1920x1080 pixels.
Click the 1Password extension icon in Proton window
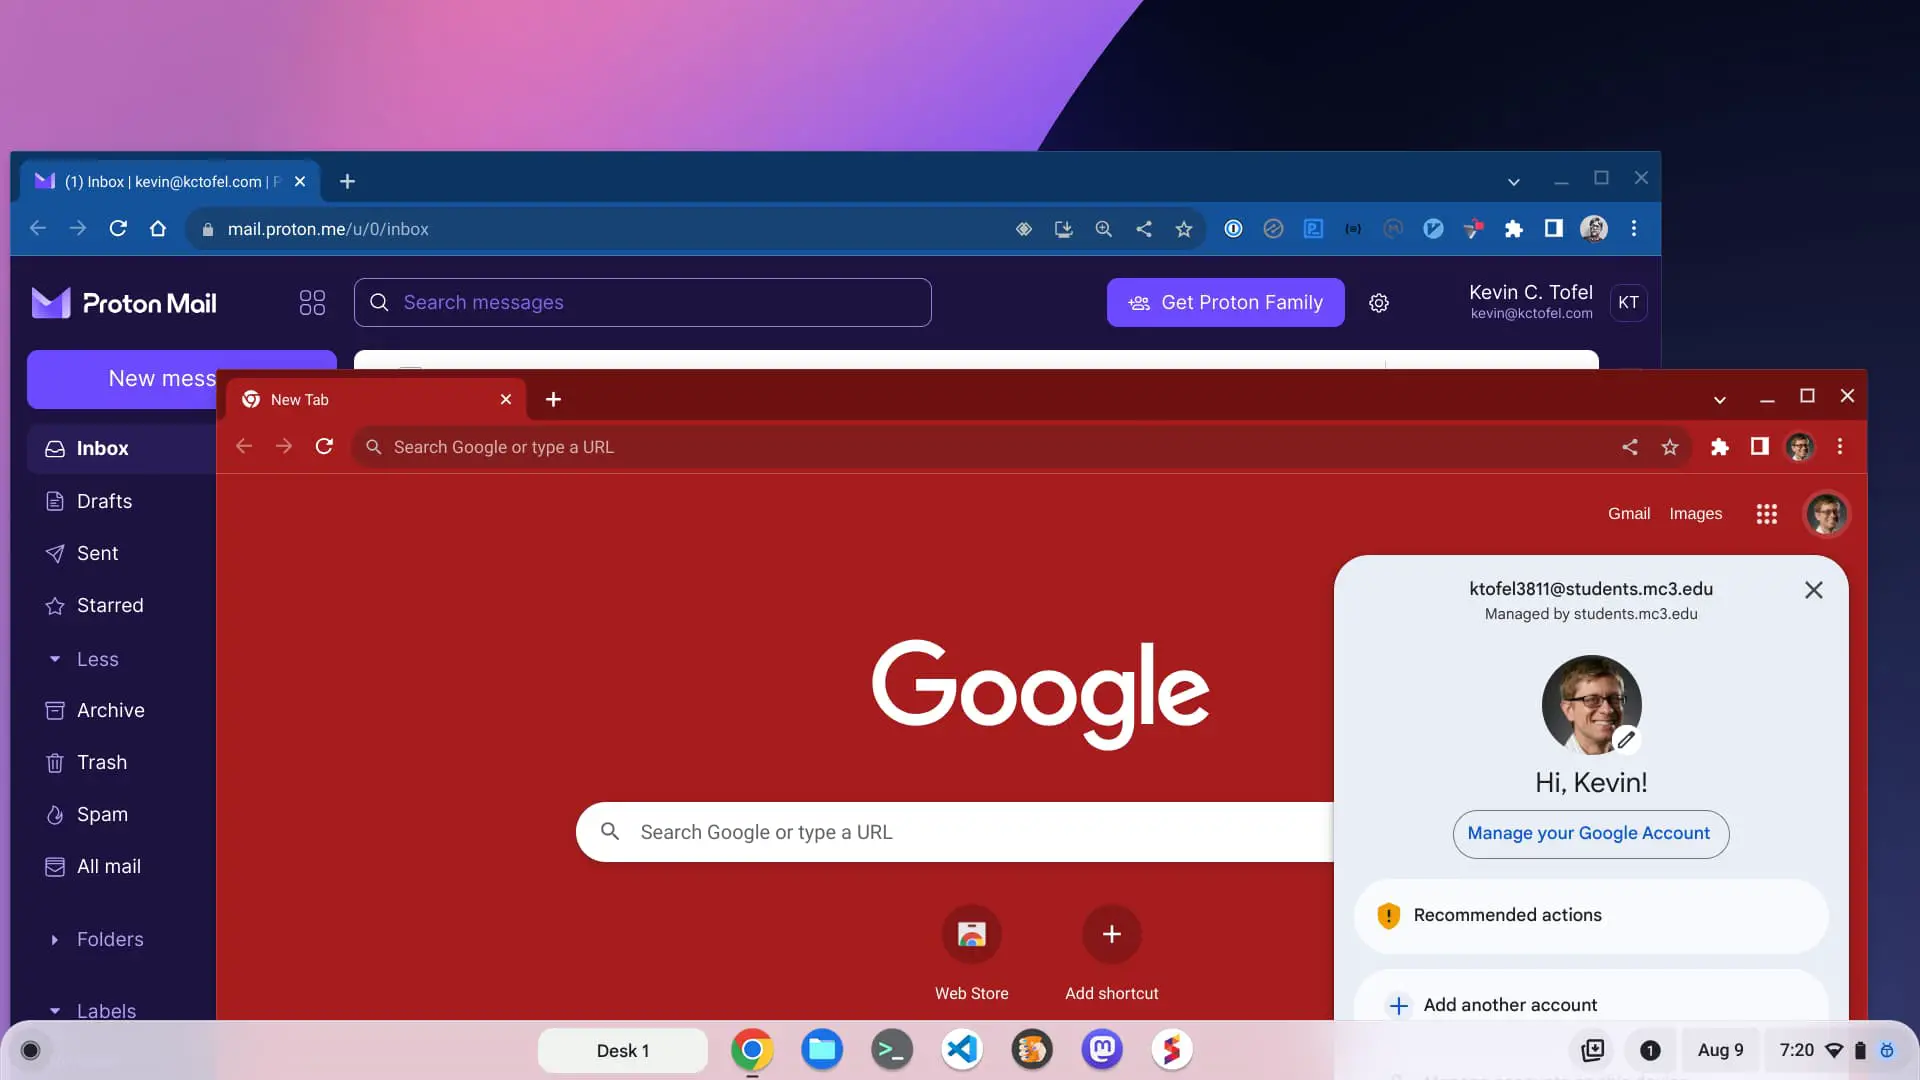pos(1233,229)
